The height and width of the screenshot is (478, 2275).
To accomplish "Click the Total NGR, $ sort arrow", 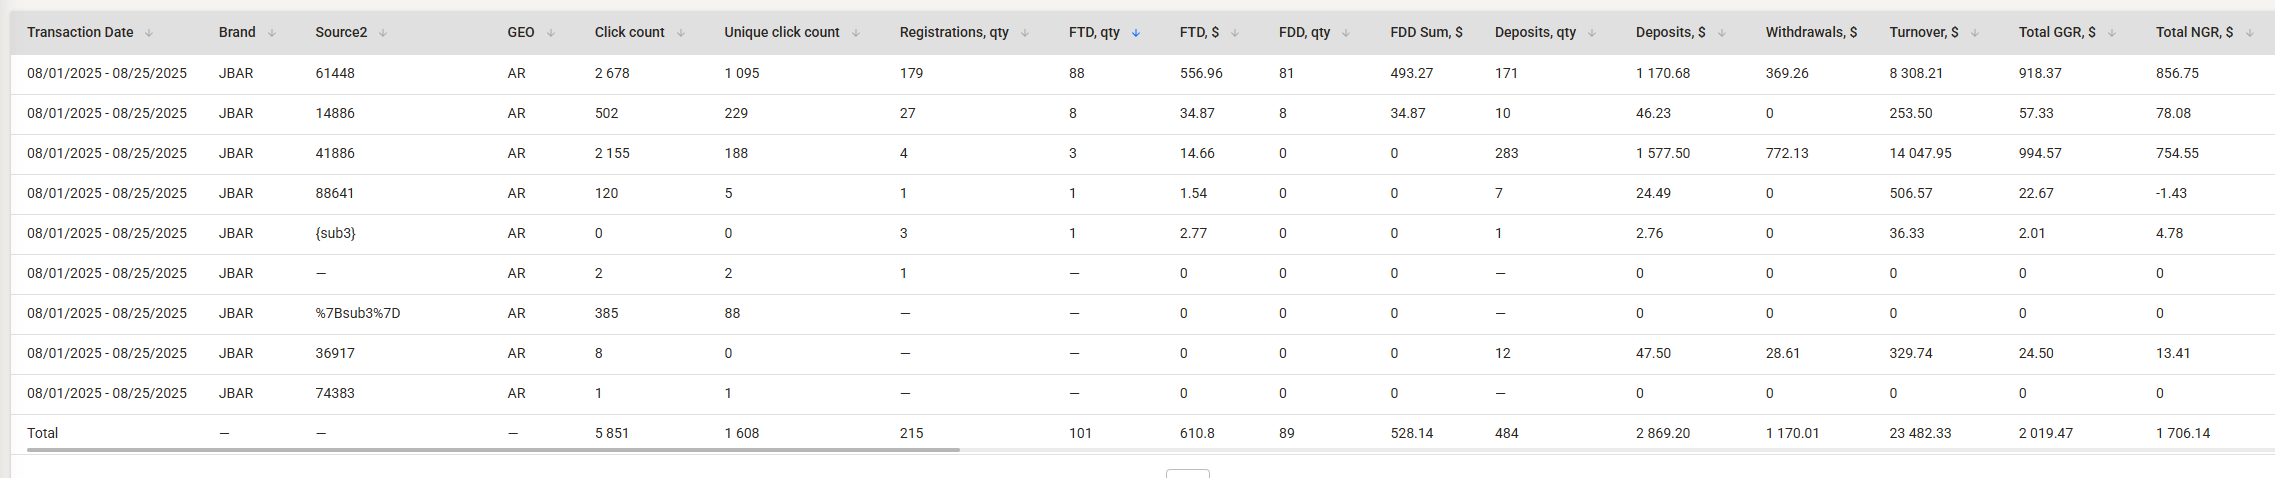I will (x=2250, y=33).
